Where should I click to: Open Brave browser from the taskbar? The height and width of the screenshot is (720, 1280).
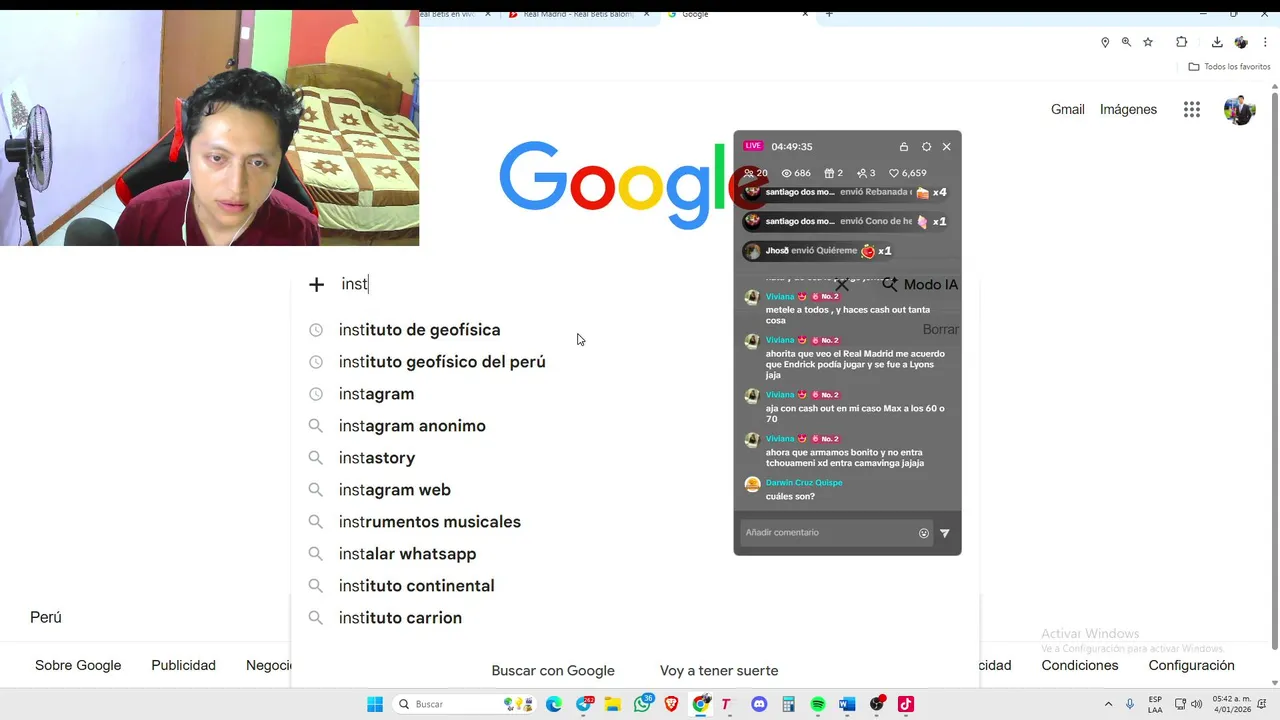tap(671, 704)
